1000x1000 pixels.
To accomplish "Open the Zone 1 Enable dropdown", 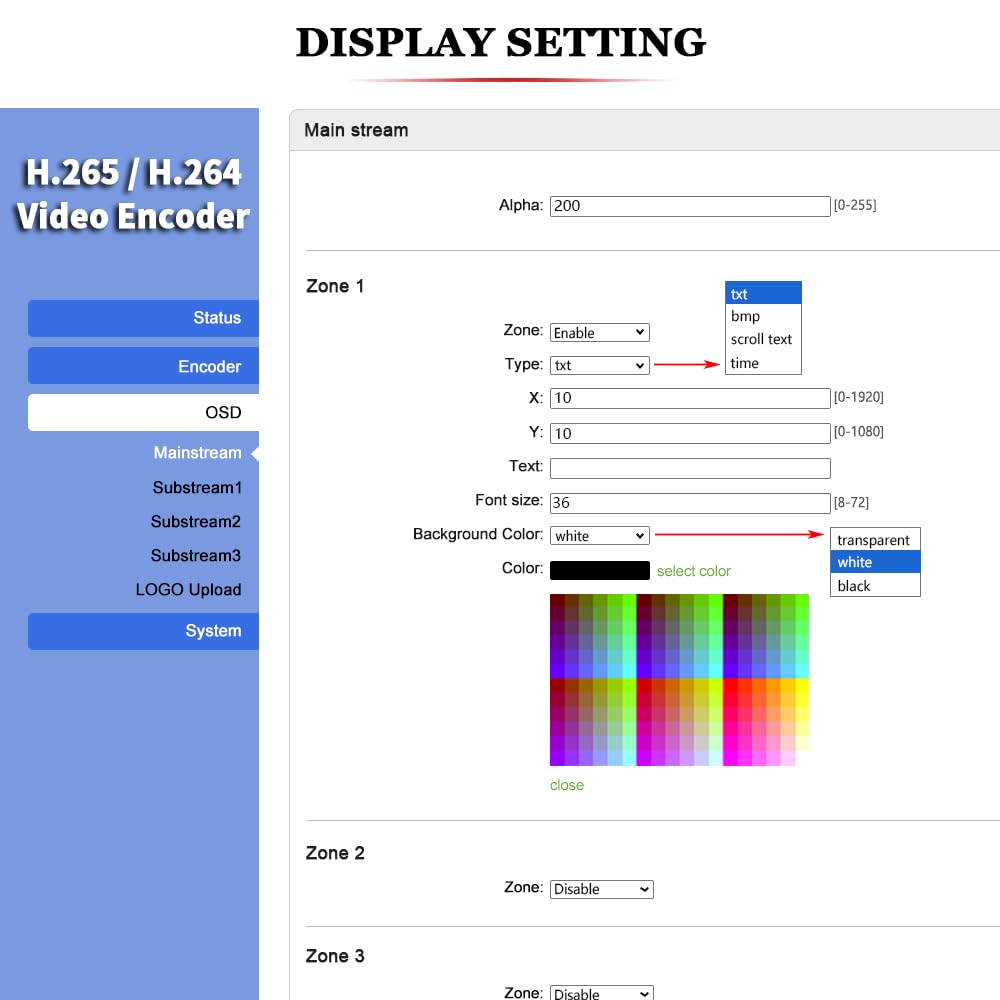I will tap(598, 332).
